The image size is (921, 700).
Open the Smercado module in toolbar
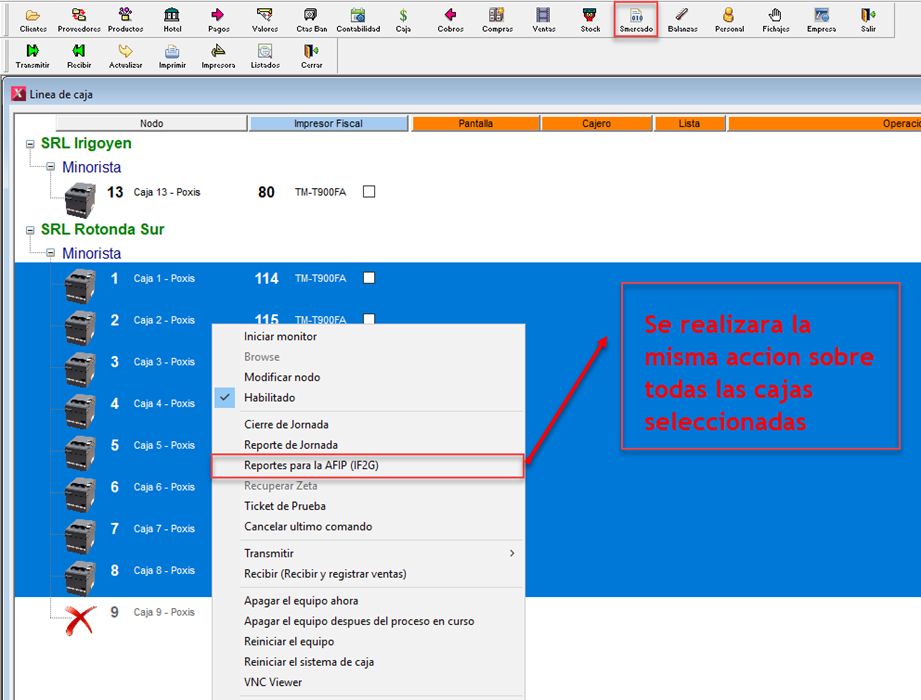(636, 19)
